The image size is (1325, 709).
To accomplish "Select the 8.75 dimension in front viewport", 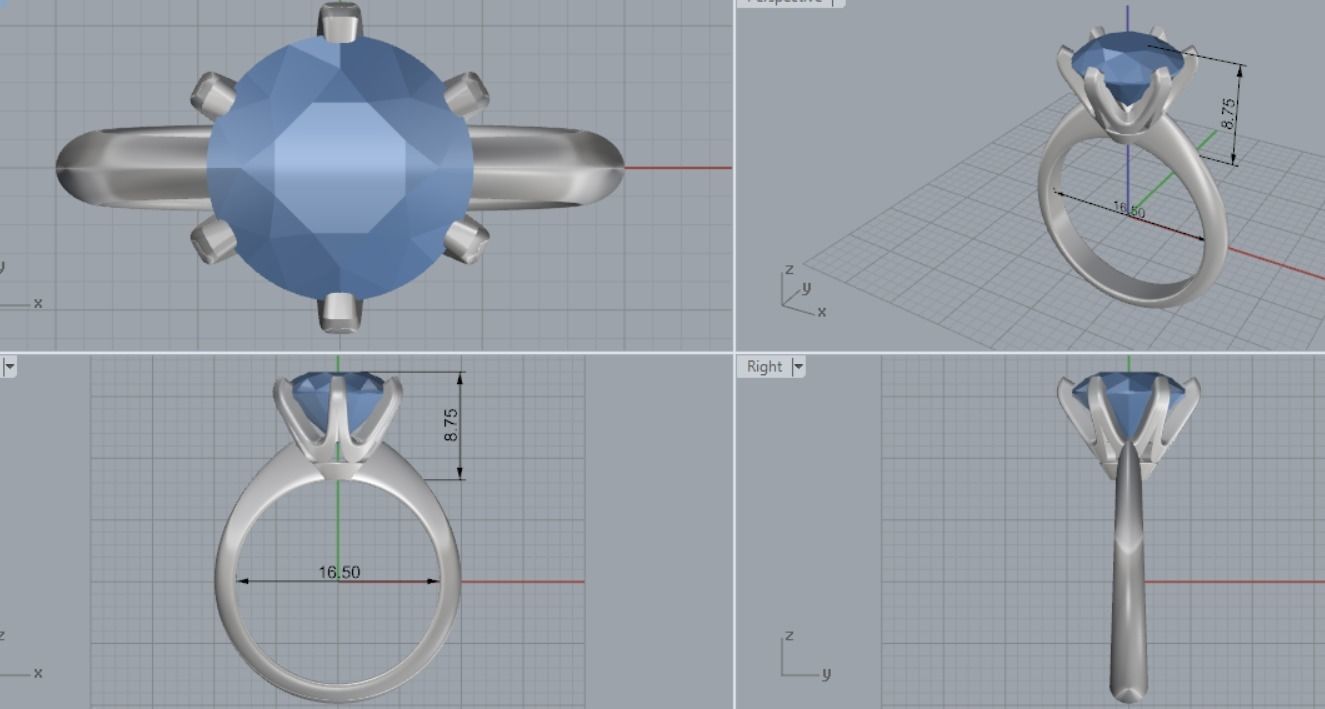I will pyautogui.click(x=452, y=425).
